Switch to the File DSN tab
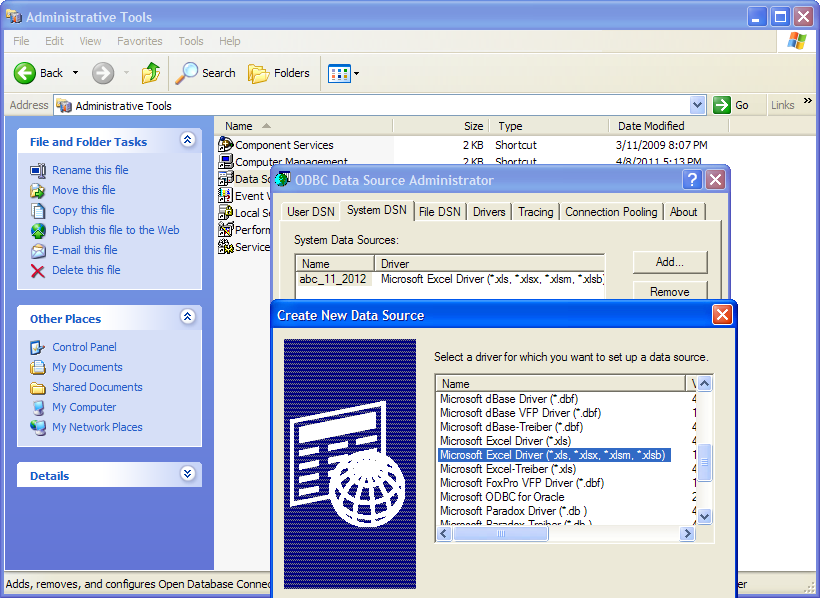Image resolution: width=820 pixels, height=598 pixels. click(x=440, y=212)
